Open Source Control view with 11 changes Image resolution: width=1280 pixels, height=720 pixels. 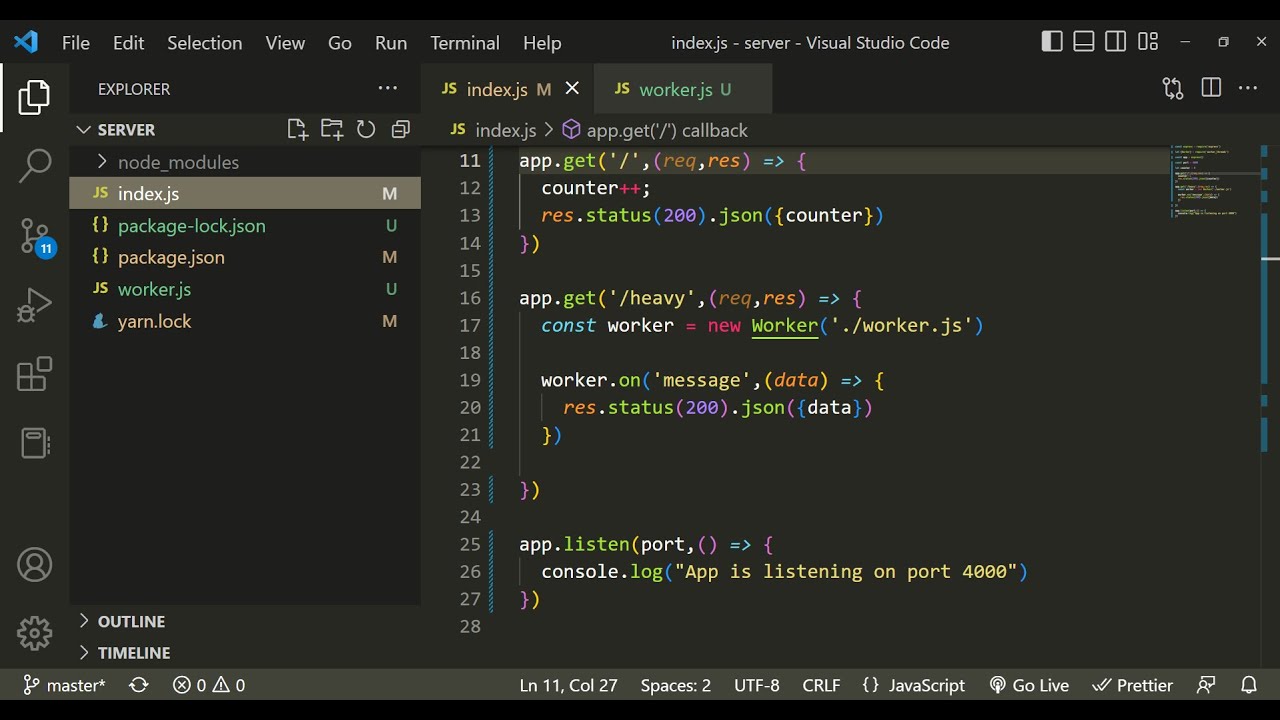[35, 236]
